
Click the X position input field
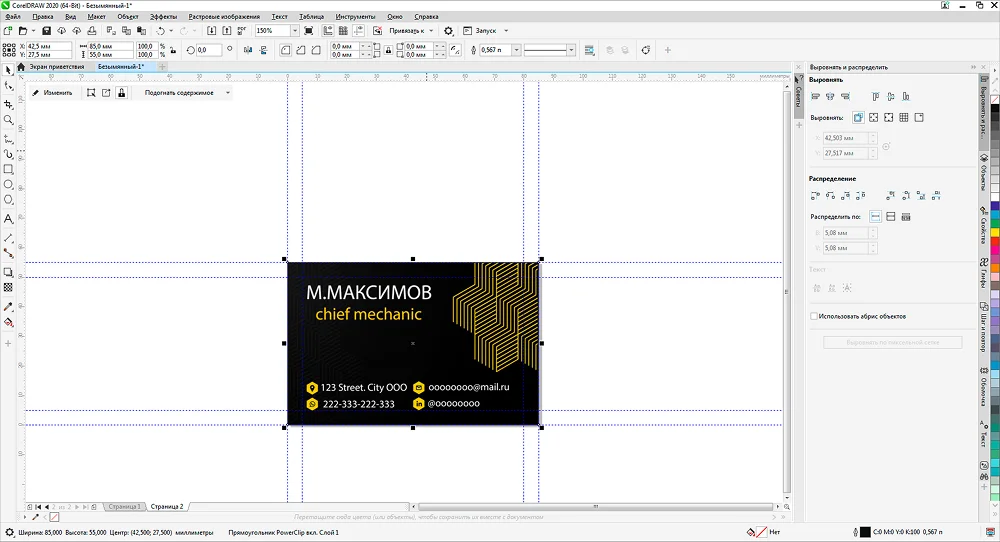click(x=49, y=46)
